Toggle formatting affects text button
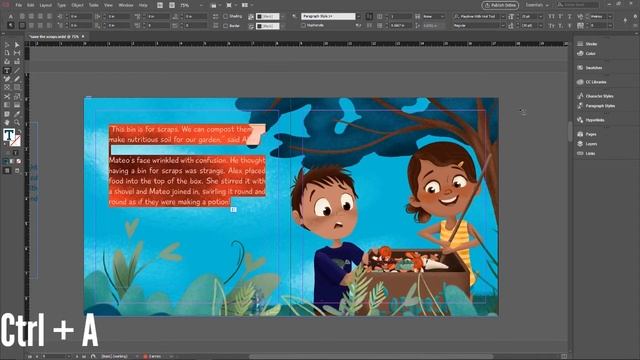640x360 pixels. [x=16, y=153]
